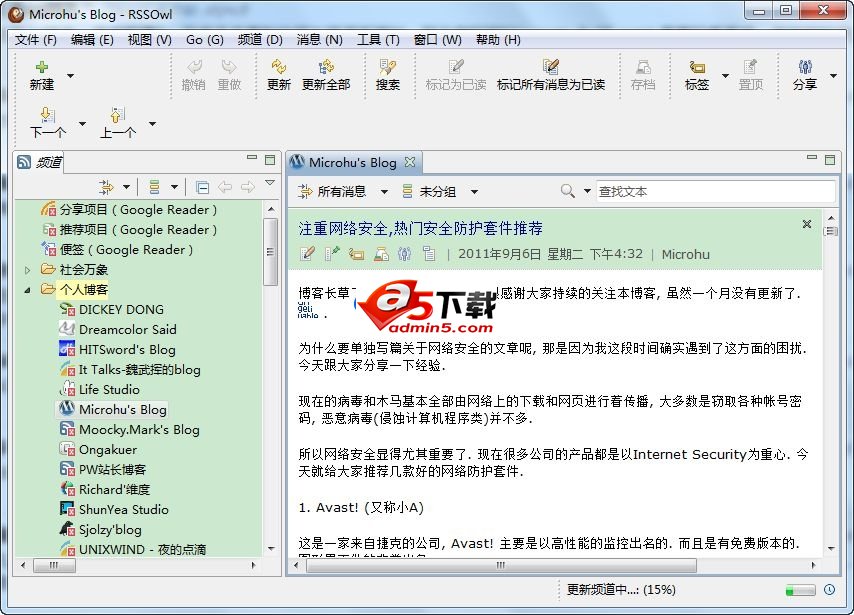Open the 编辑 (E) menu
Screen dimensions: 854x615
point(92,40)
